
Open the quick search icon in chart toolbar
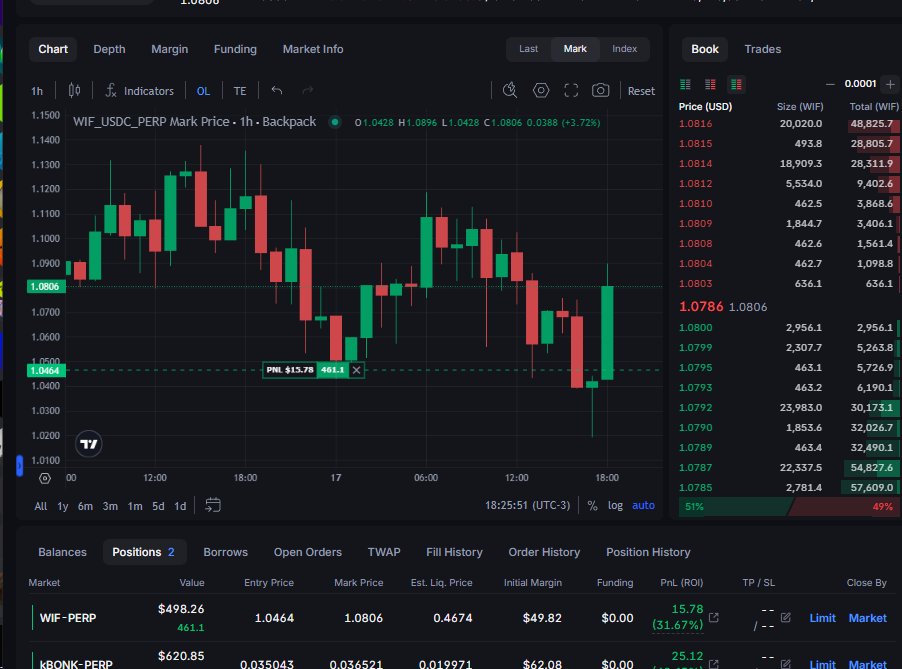510,90
